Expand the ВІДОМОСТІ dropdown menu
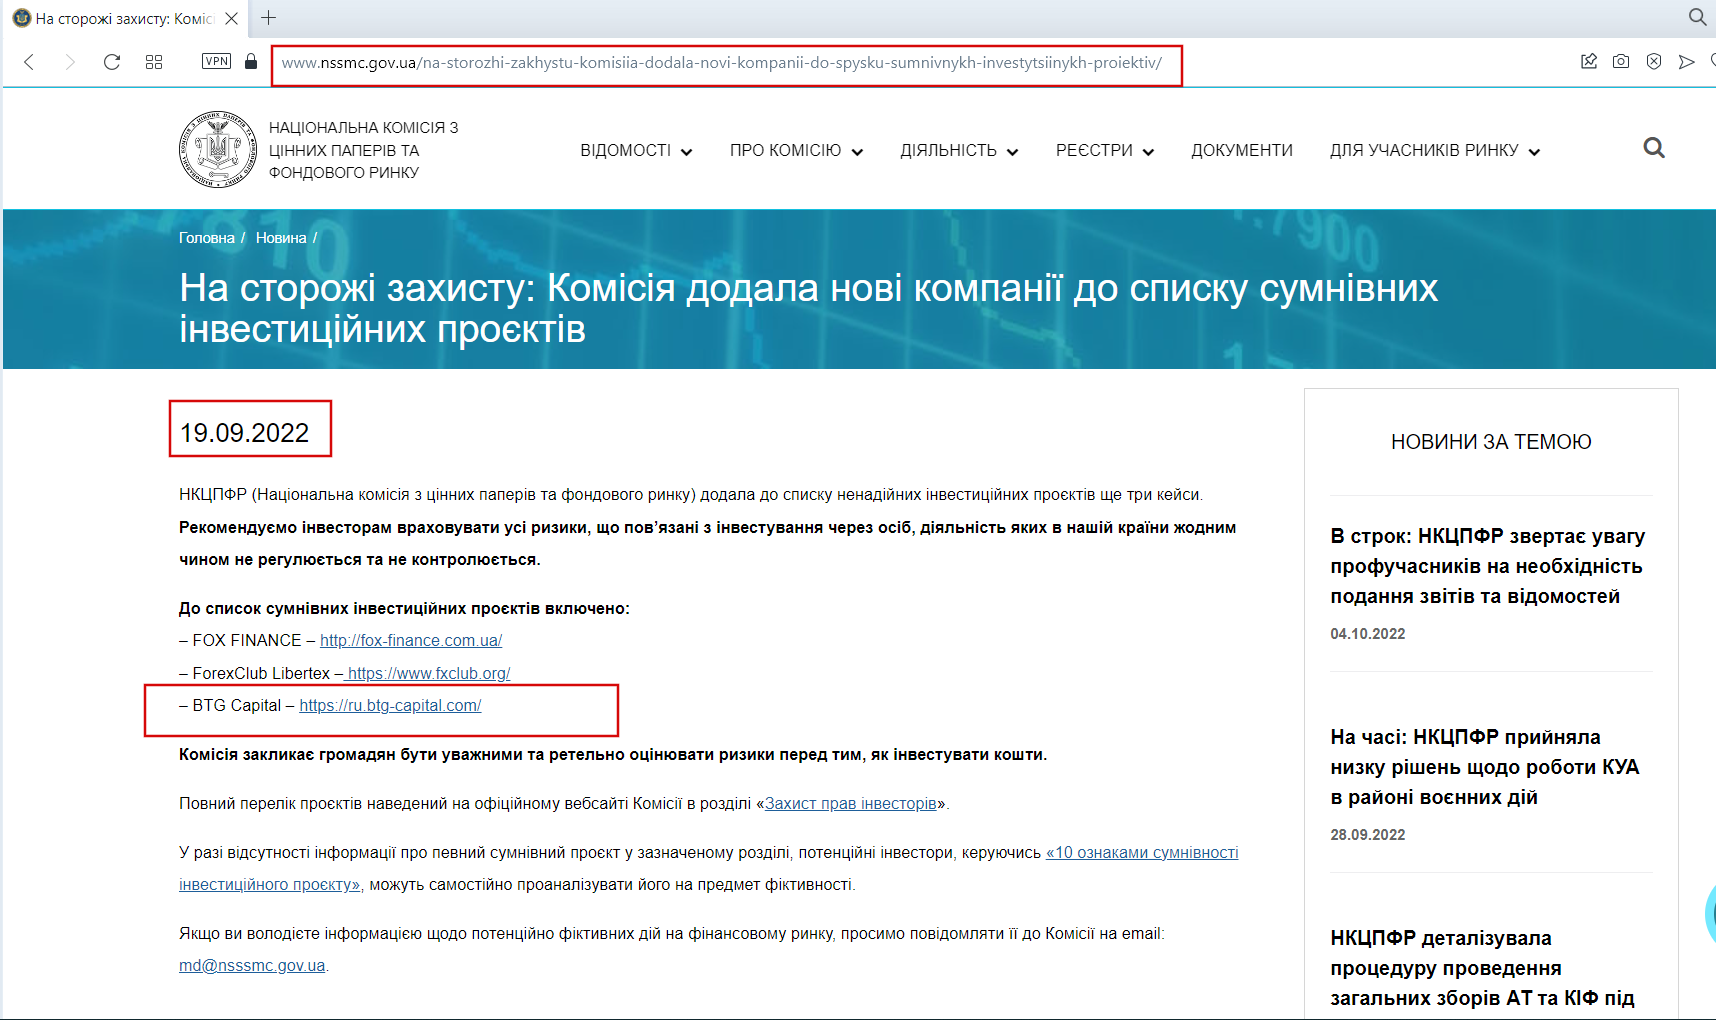Screen dimensions: 1716x1020 click(636, 151)
